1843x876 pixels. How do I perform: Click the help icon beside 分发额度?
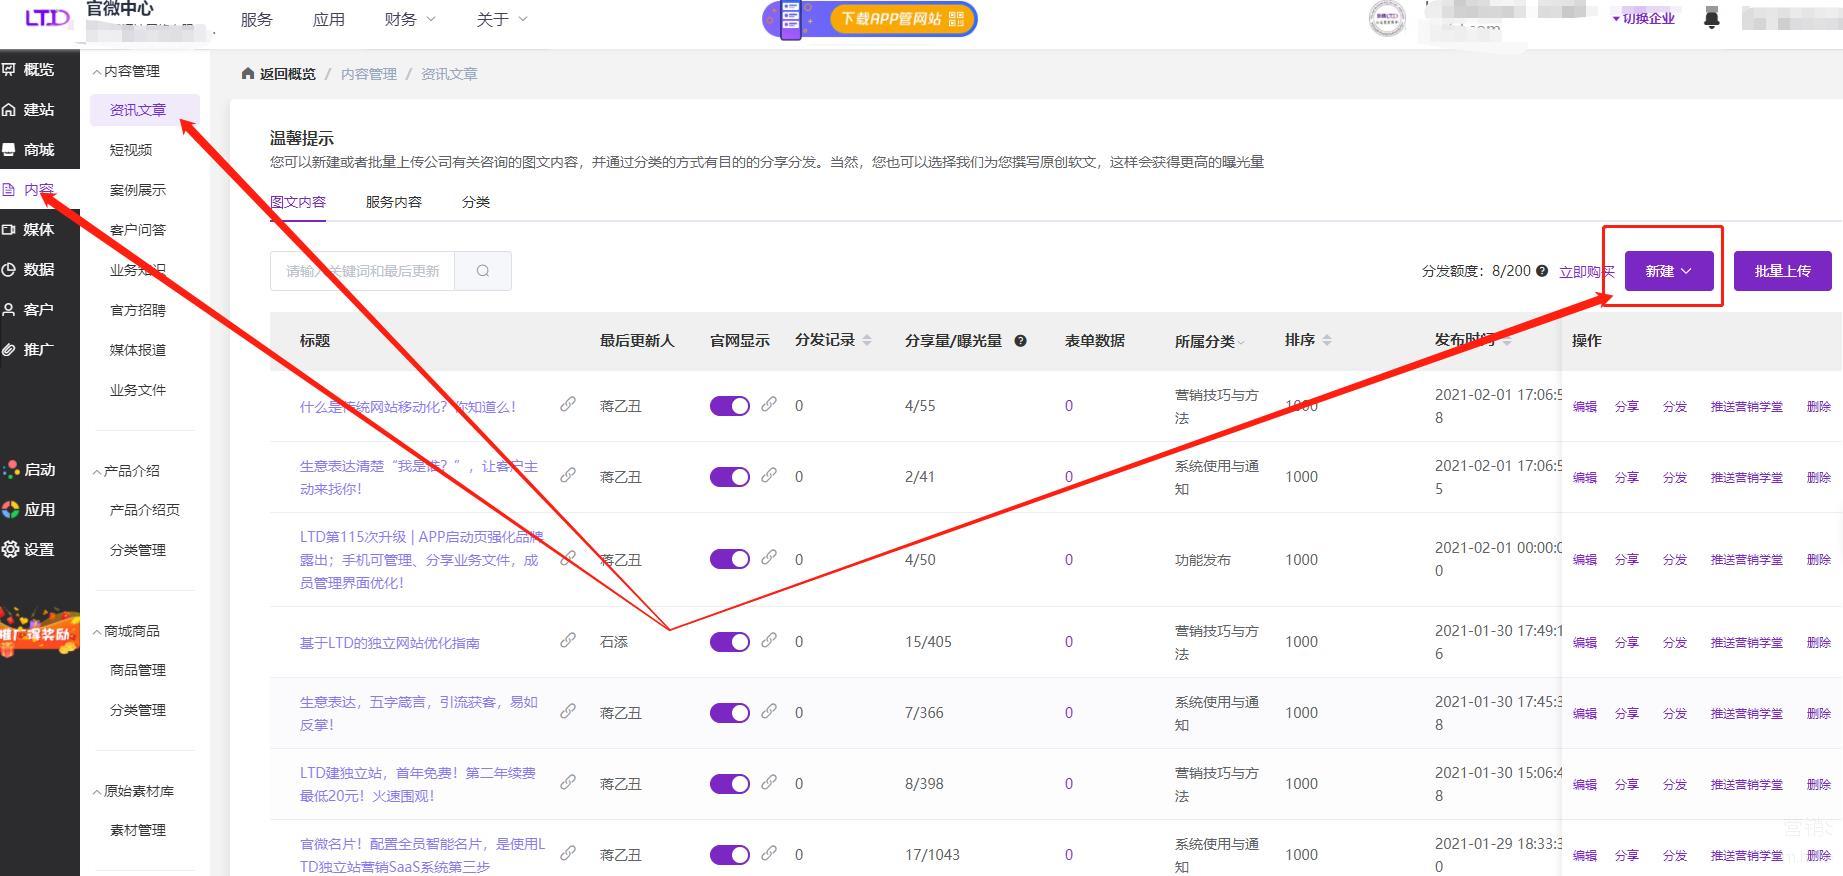coord(1542,271)
